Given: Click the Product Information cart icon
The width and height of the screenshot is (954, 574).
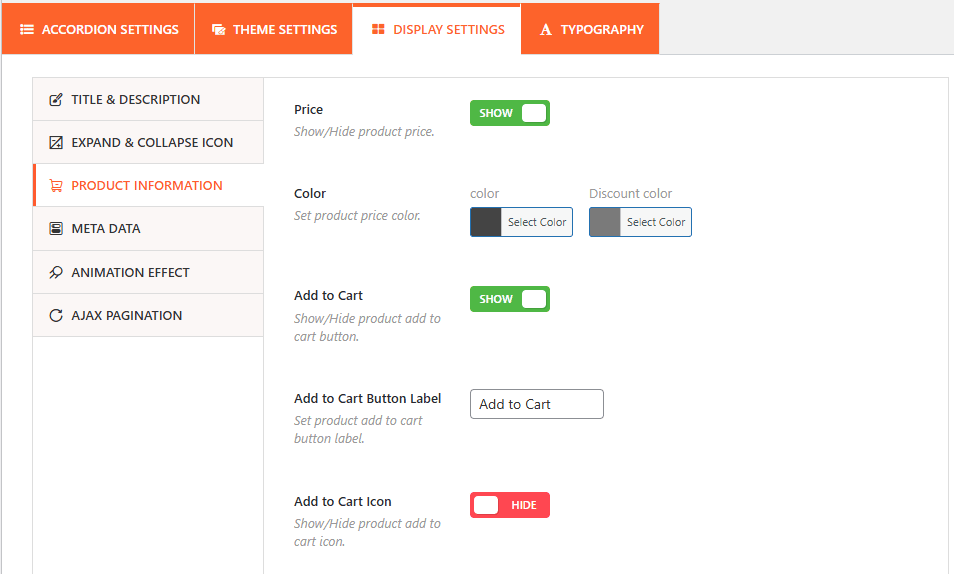Looking at the screenshot, I should click(x=56, y=186).
